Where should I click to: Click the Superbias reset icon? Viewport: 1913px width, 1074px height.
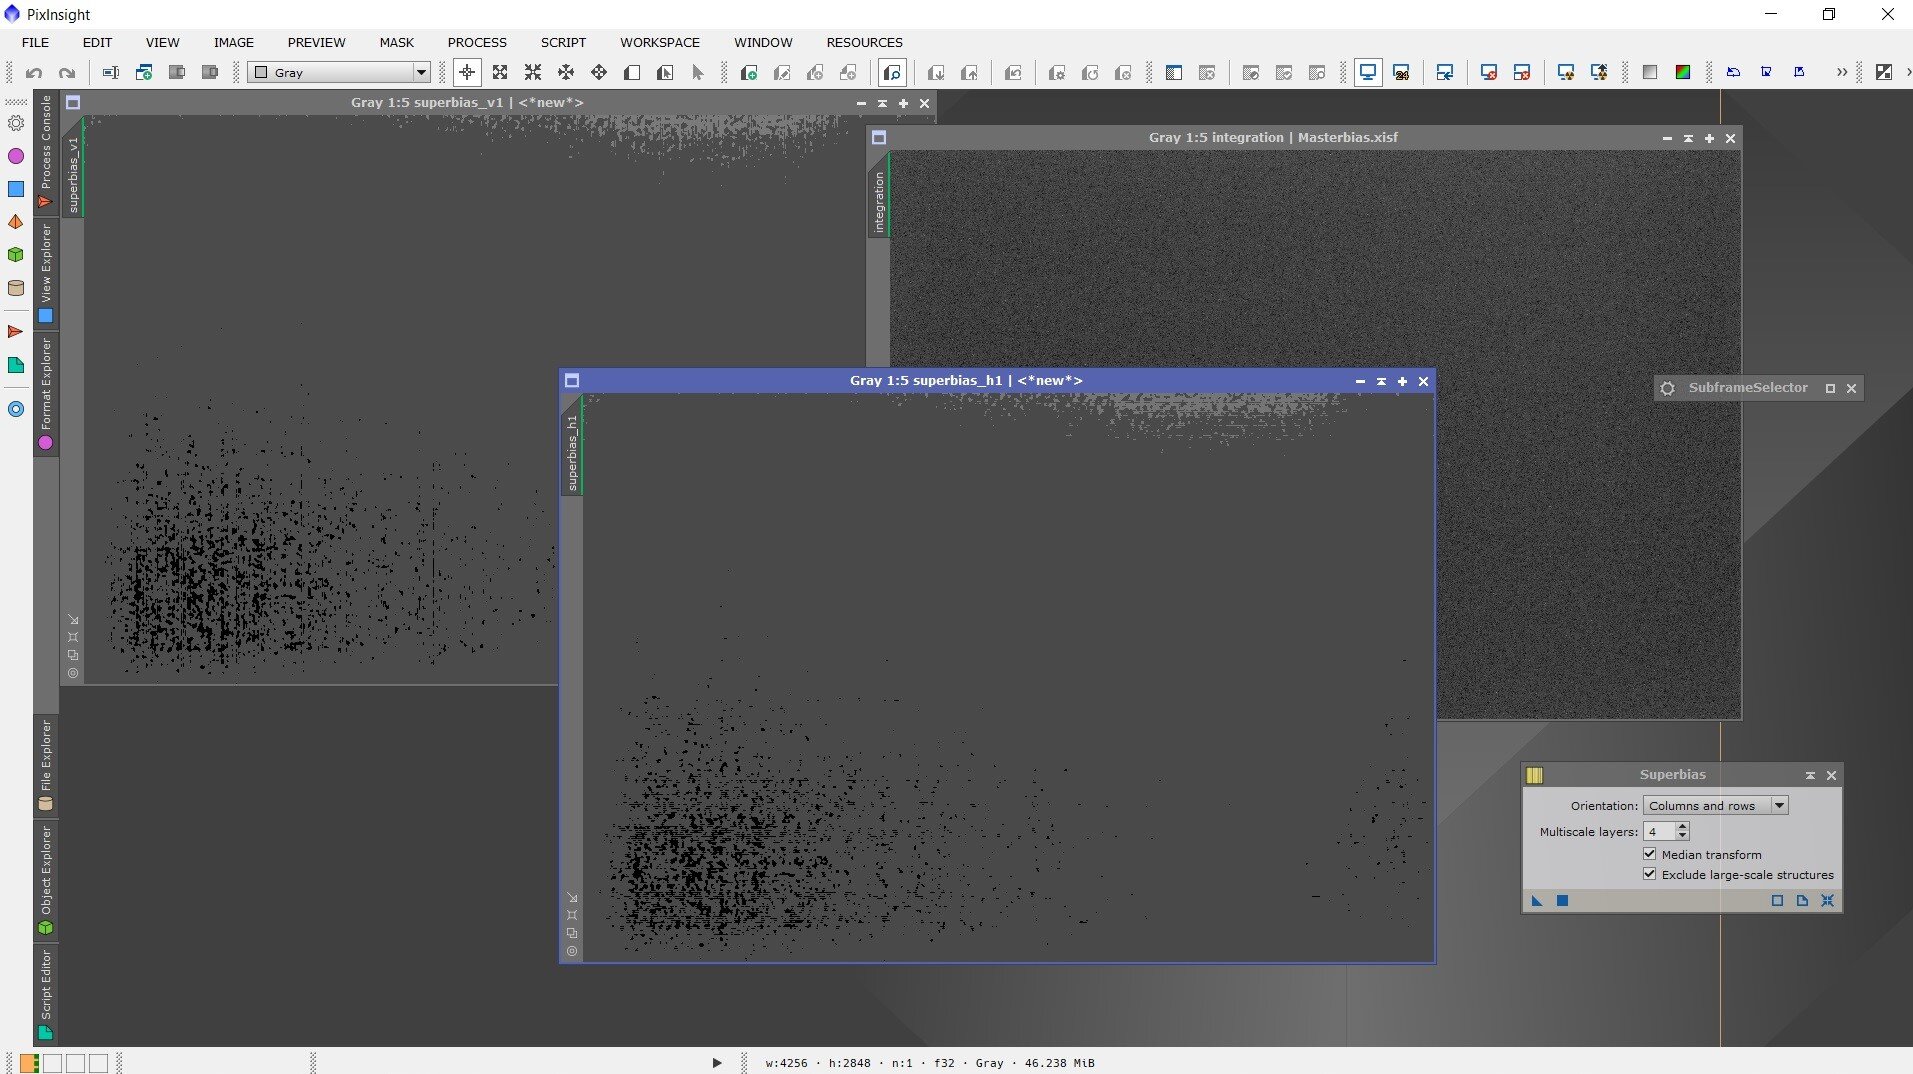1827,901
